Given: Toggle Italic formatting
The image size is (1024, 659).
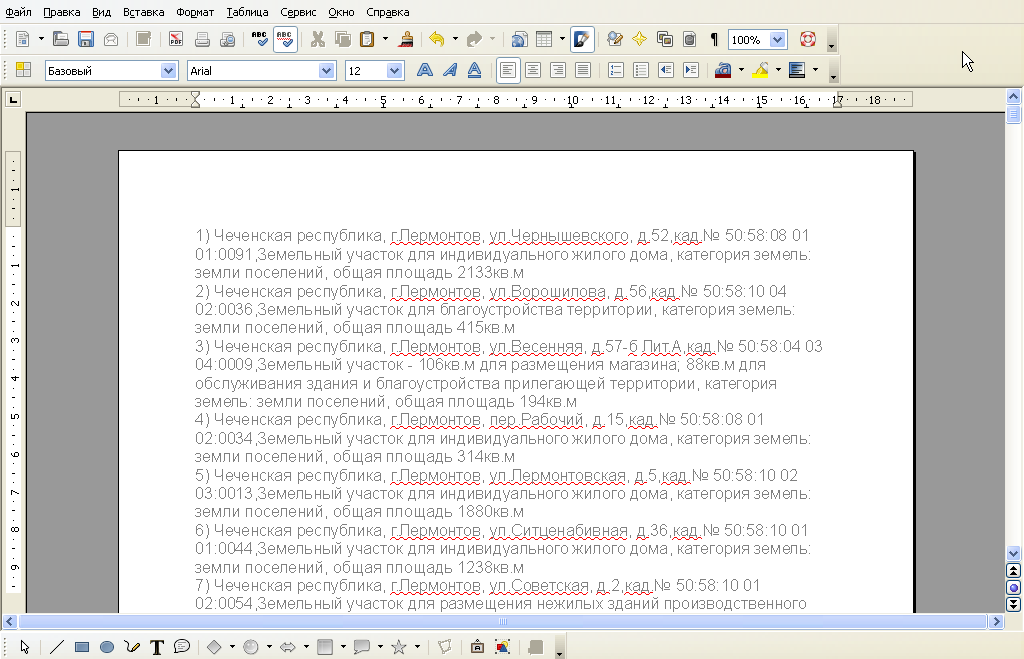Looking at the screenshot, I should pyautogui.click(x=449, y=70).
